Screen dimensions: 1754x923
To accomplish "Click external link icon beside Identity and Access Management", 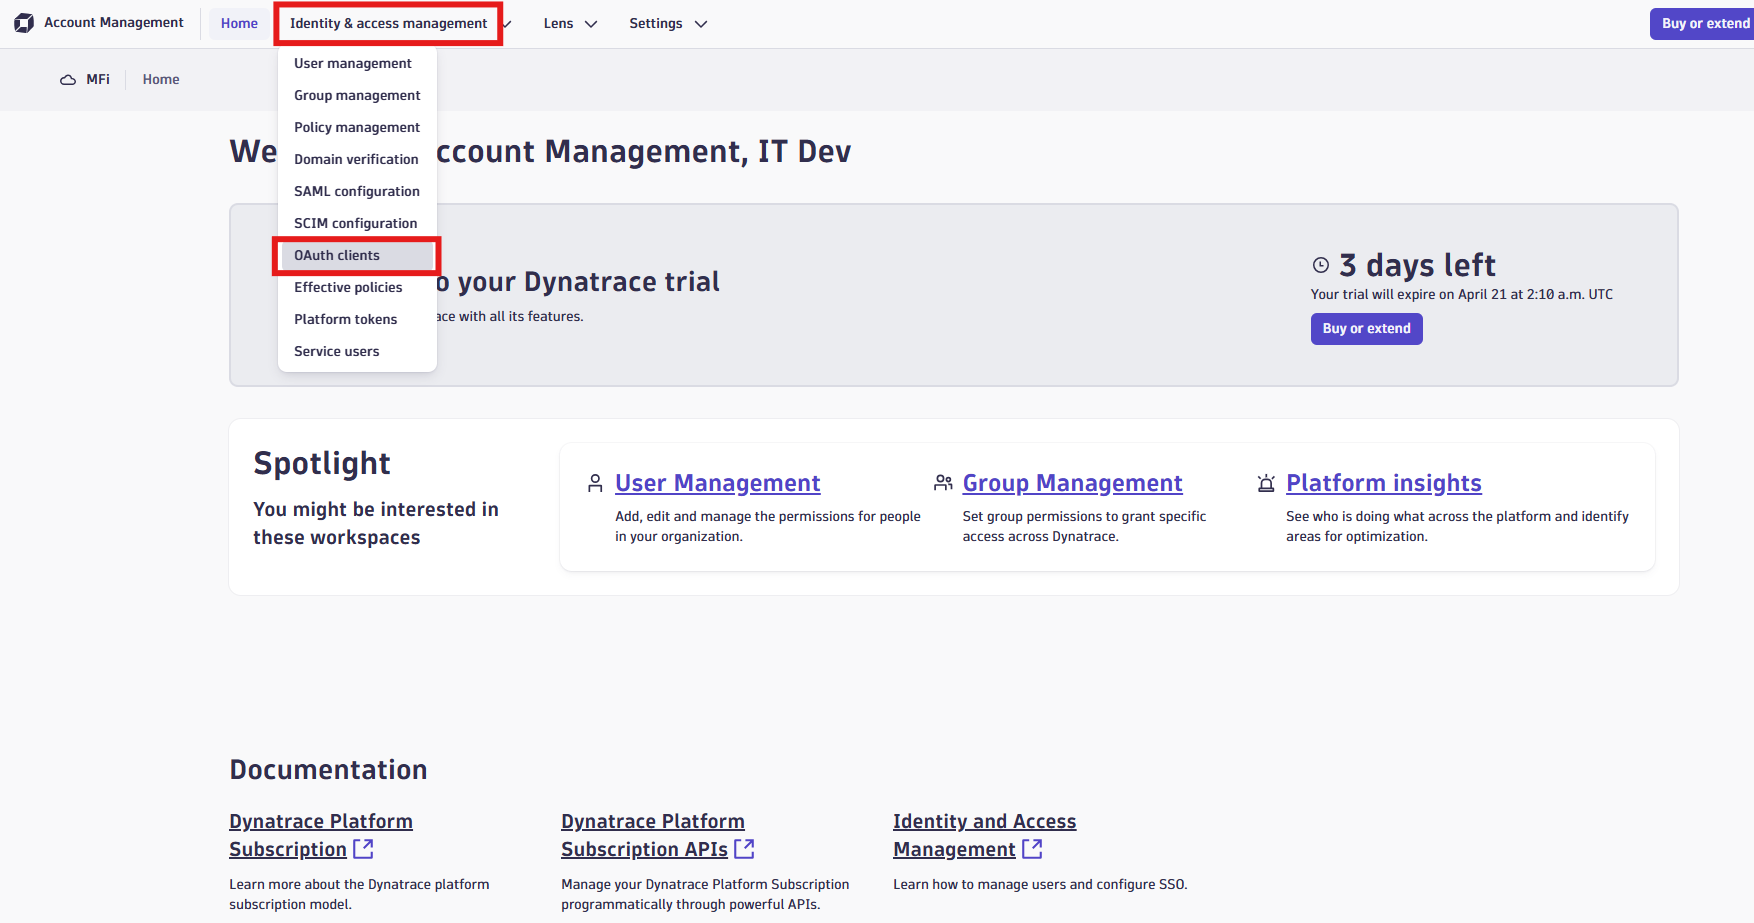I will (x=1032, y=849).
